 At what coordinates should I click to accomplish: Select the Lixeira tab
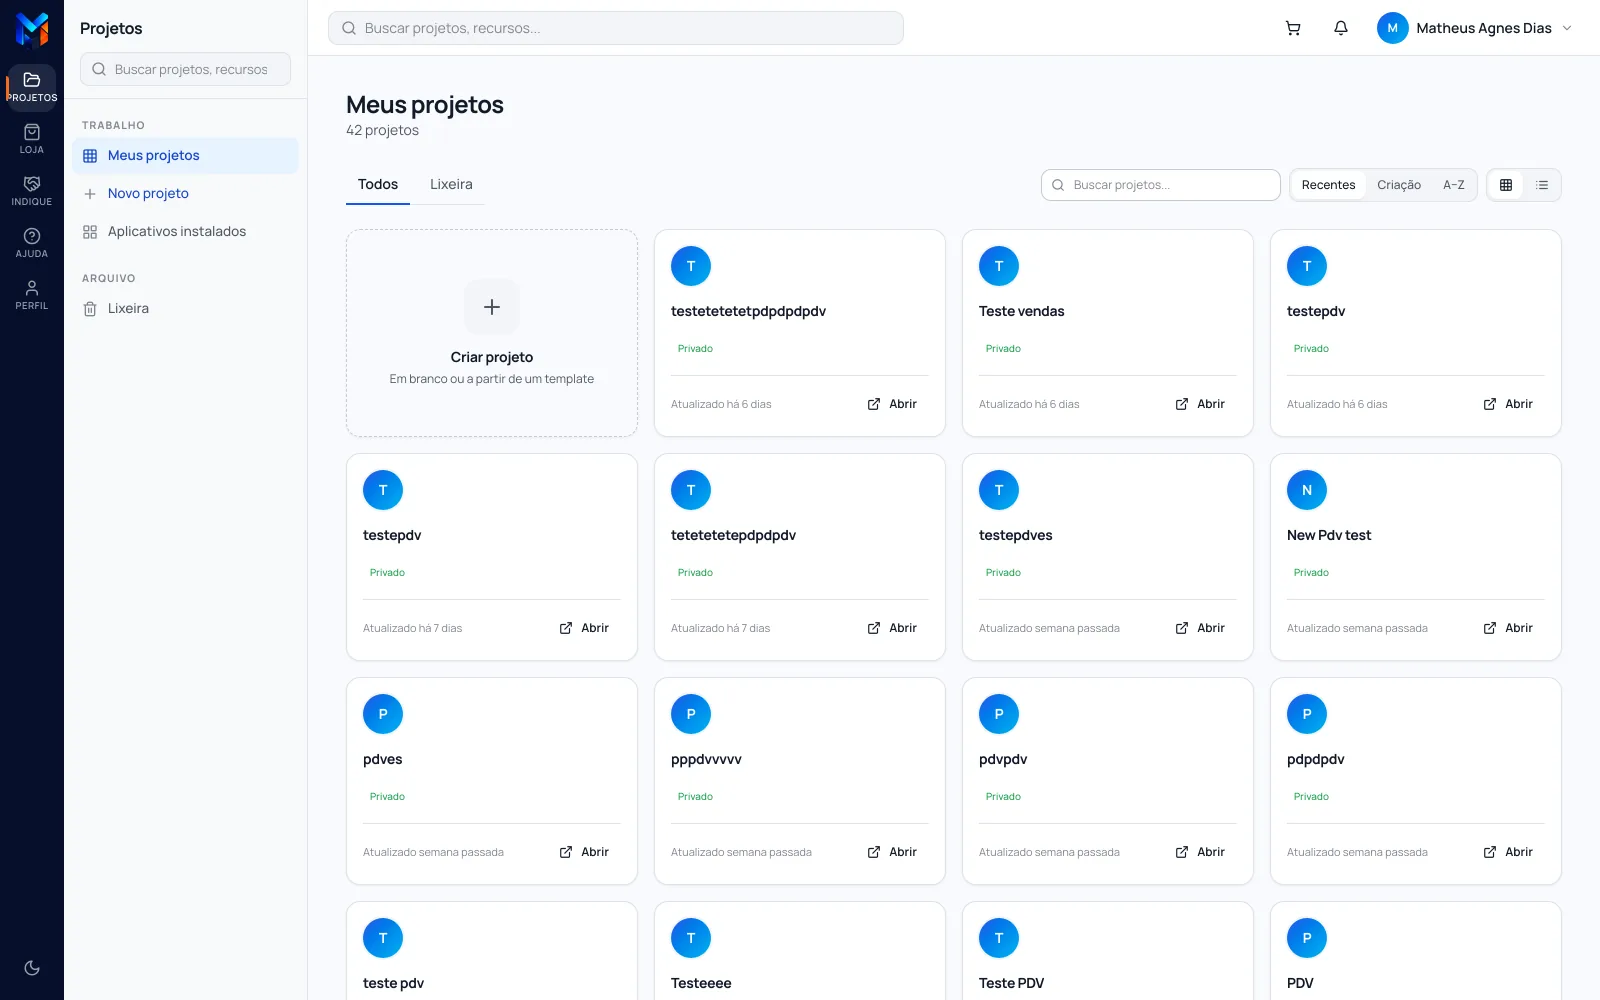coord(451,184)
